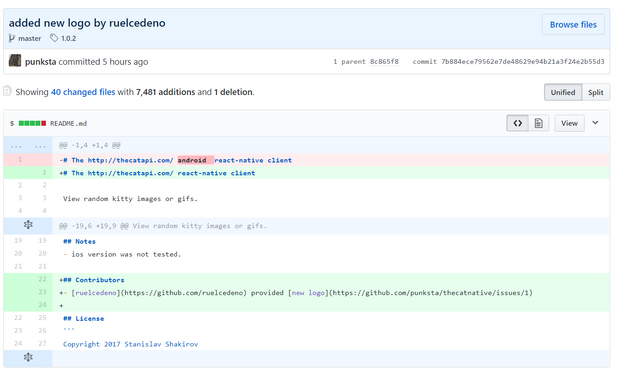The image size is (640, 373).
Task: Open parent commit 8c865f8
Action: pos(384,62)
